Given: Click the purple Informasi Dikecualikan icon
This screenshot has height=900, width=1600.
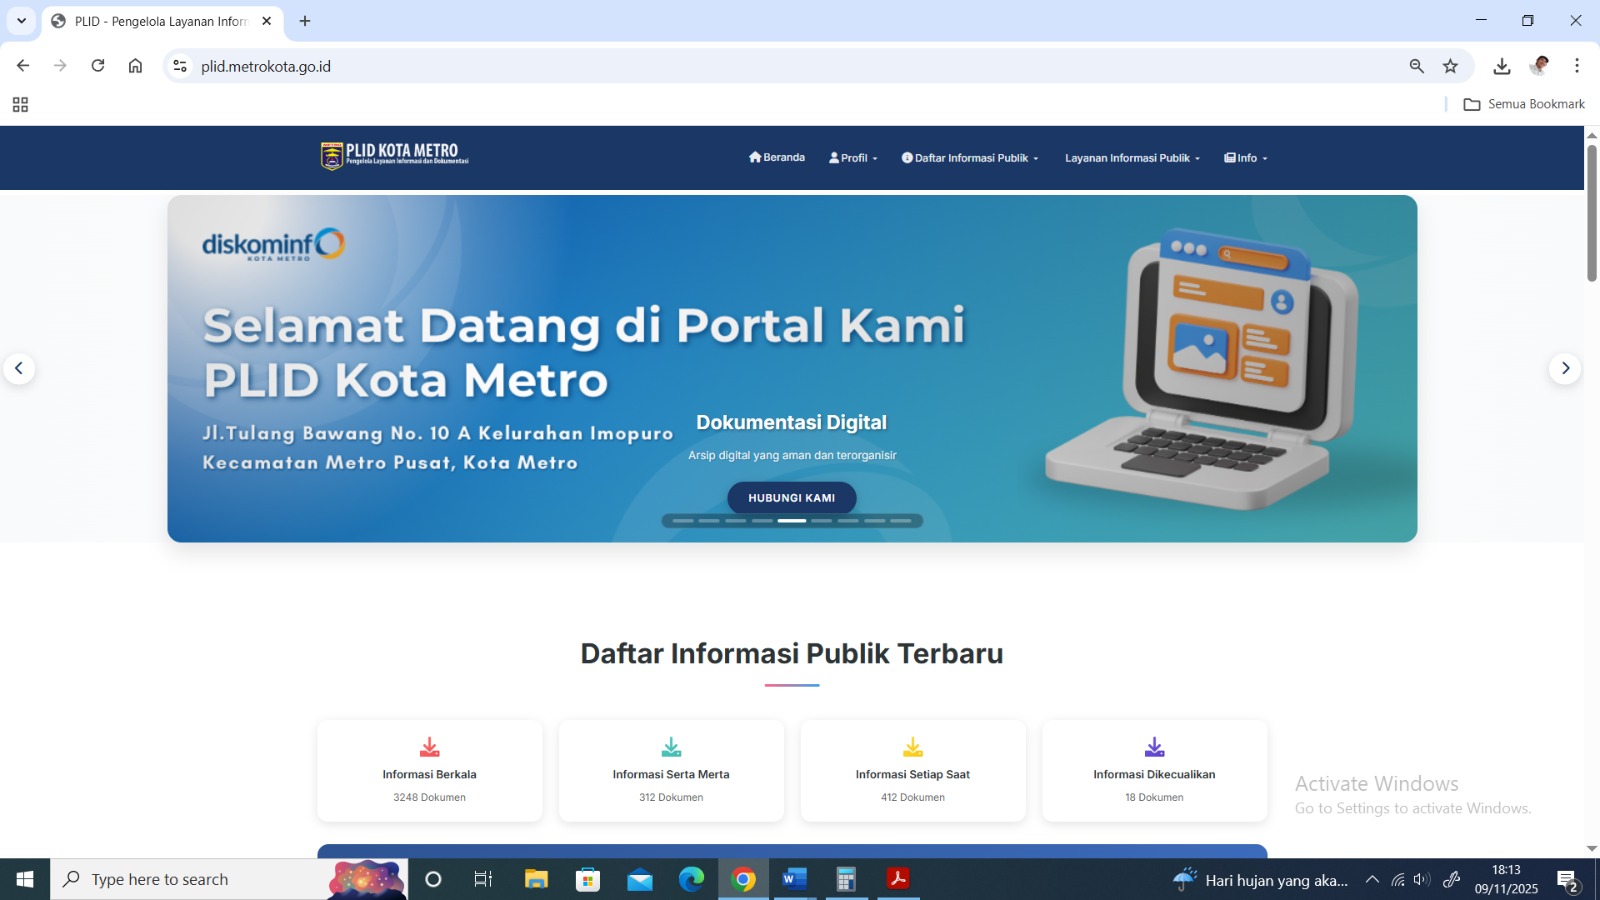Looking at the screenshot, I should [x=1154, y=747].
